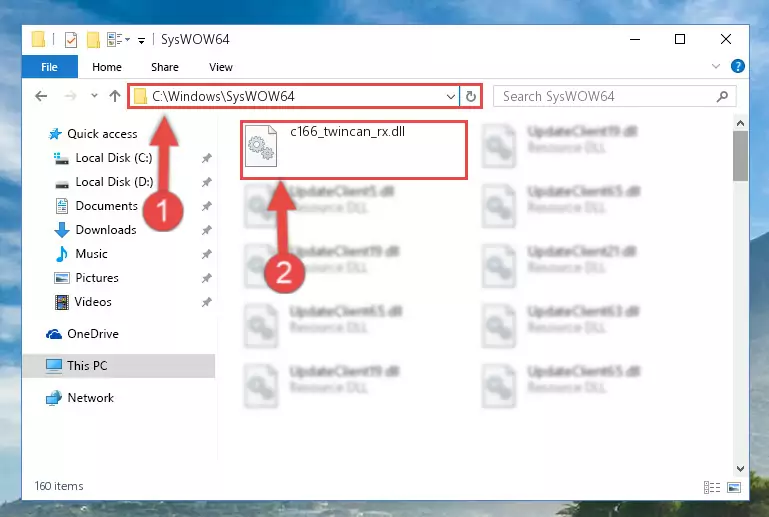Maximize the SysWOW64 window
Viewport: 769px width, 517px height.
[680, 39]
